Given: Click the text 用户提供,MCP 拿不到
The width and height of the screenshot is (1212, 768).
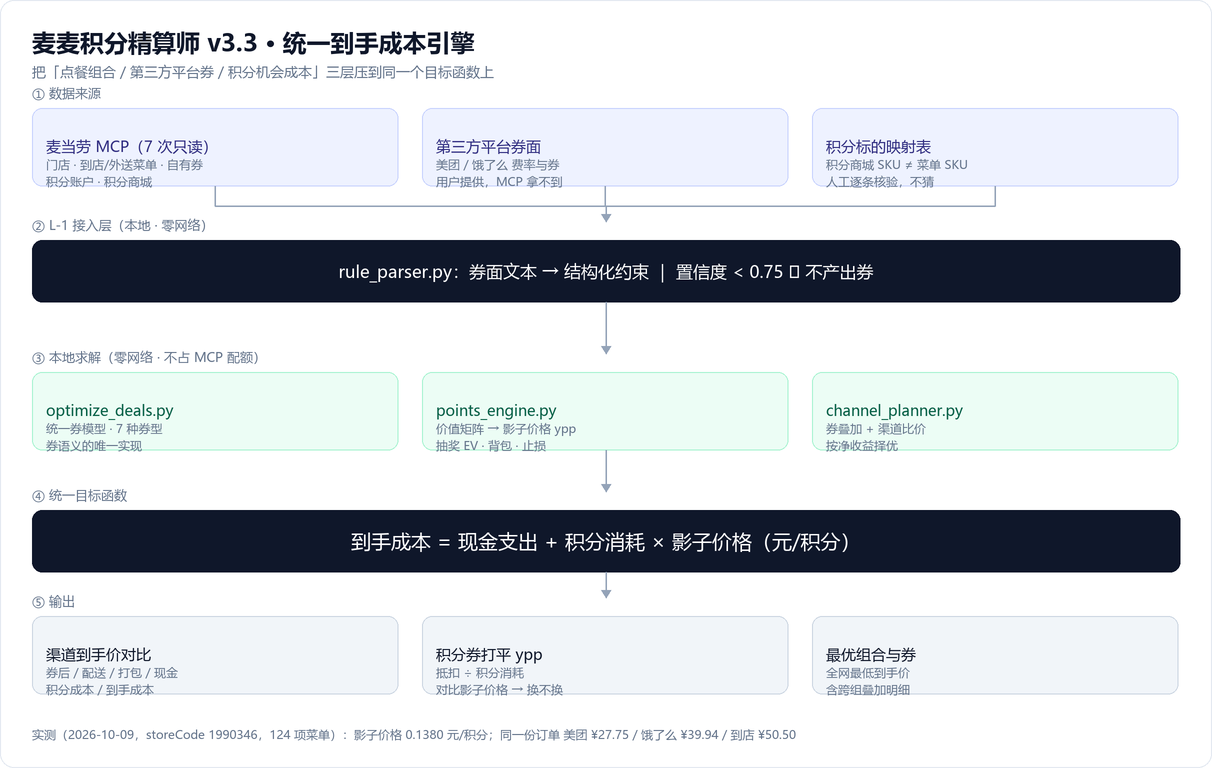Looking at the screenshot, I should coord(499,182).
